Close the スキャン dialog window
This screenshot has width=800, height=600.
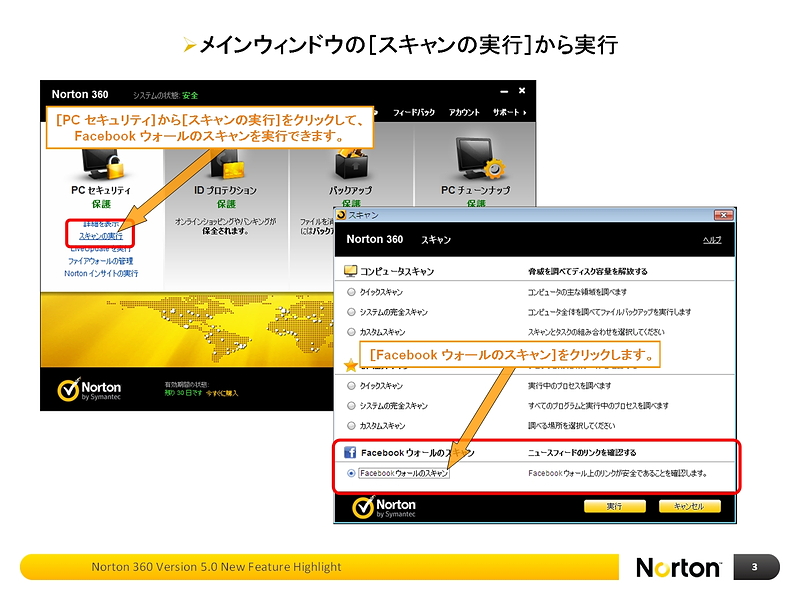click(x=723, y=215)
